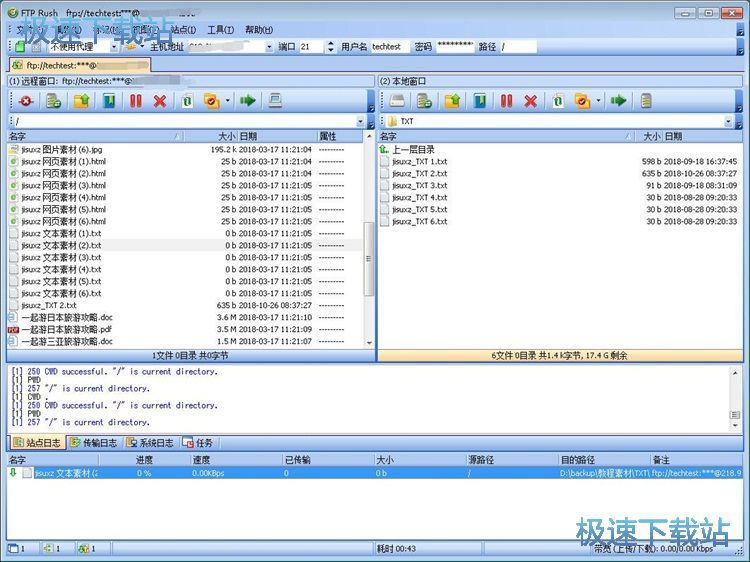This screenshot has height=562, width=750.
Task: Click the red X icon in local toolbar
Action: (x=530, y=101)
